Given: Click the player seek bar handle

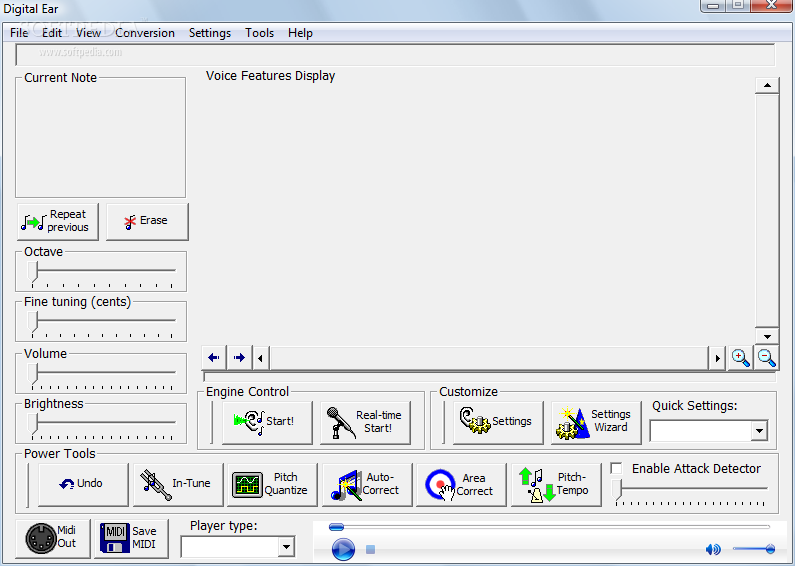Looking at the screenshot, I should tap(336, 527).
